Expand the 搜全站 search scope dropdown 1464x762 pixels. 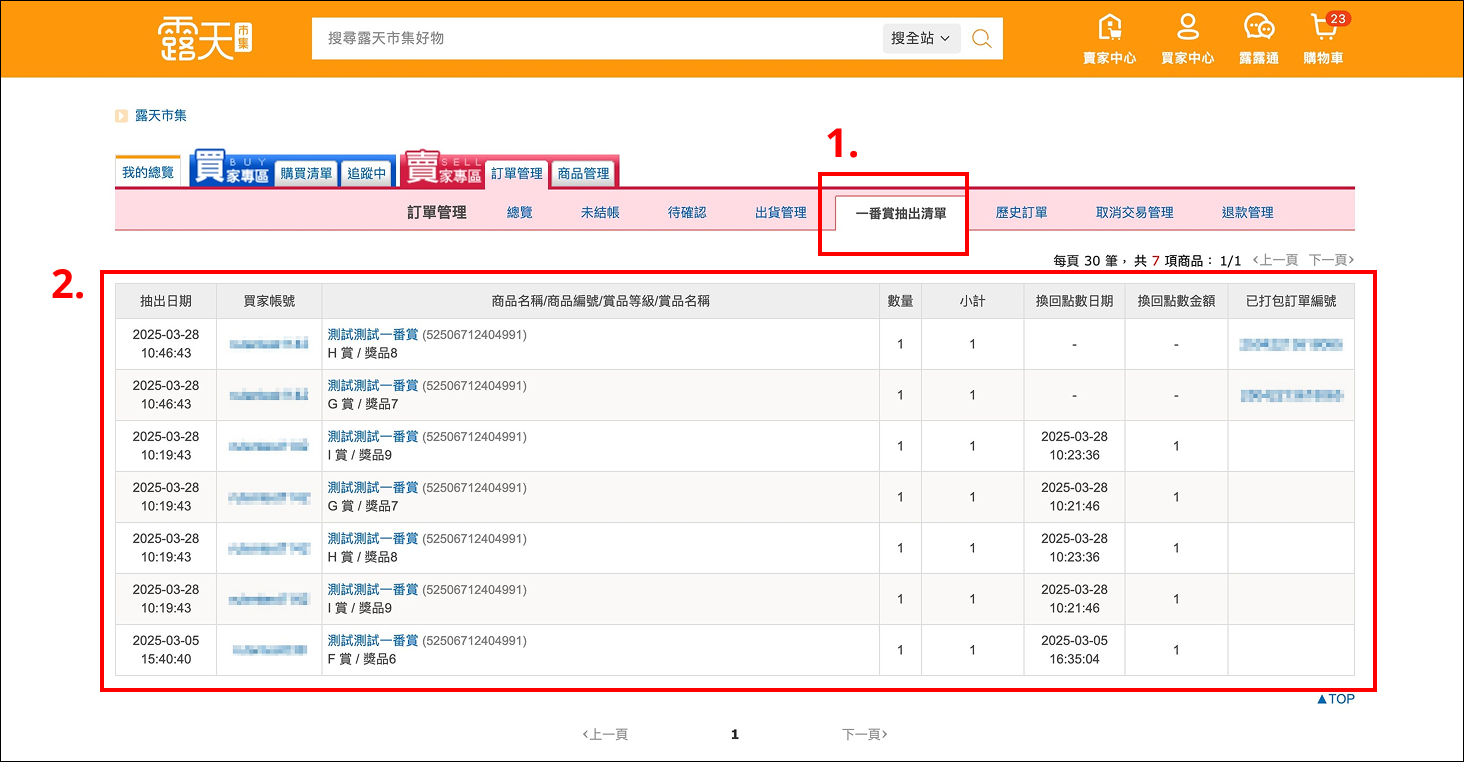coord(921,38)
